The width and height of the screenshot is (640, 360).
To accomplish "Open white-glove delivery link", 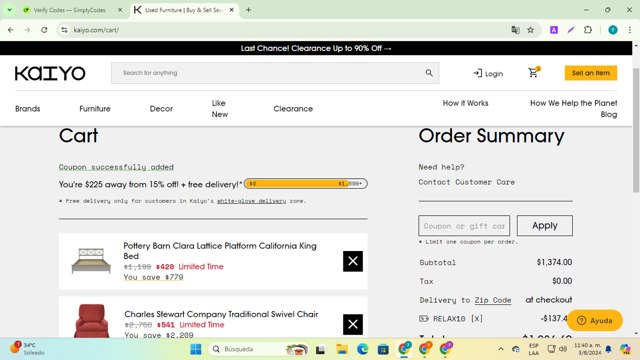I will [x=251, y=201].
